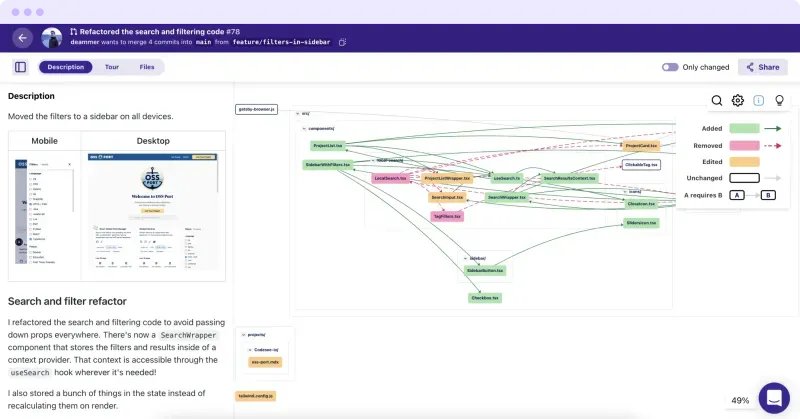Click the 49% zoom level indicator
Image resolution: width=800 pixels, height=419 pixels.
point(740,401)
